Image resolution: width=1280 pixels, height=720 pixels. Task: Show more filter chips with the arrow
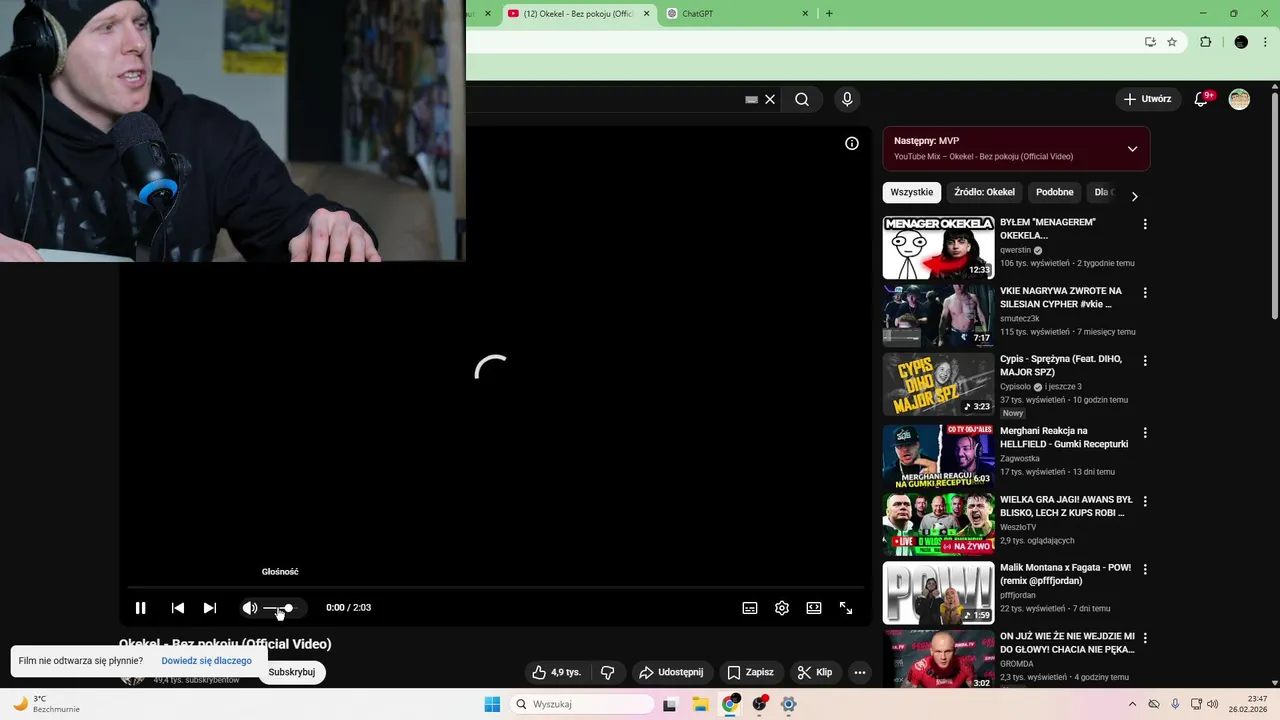[1134, 196]
